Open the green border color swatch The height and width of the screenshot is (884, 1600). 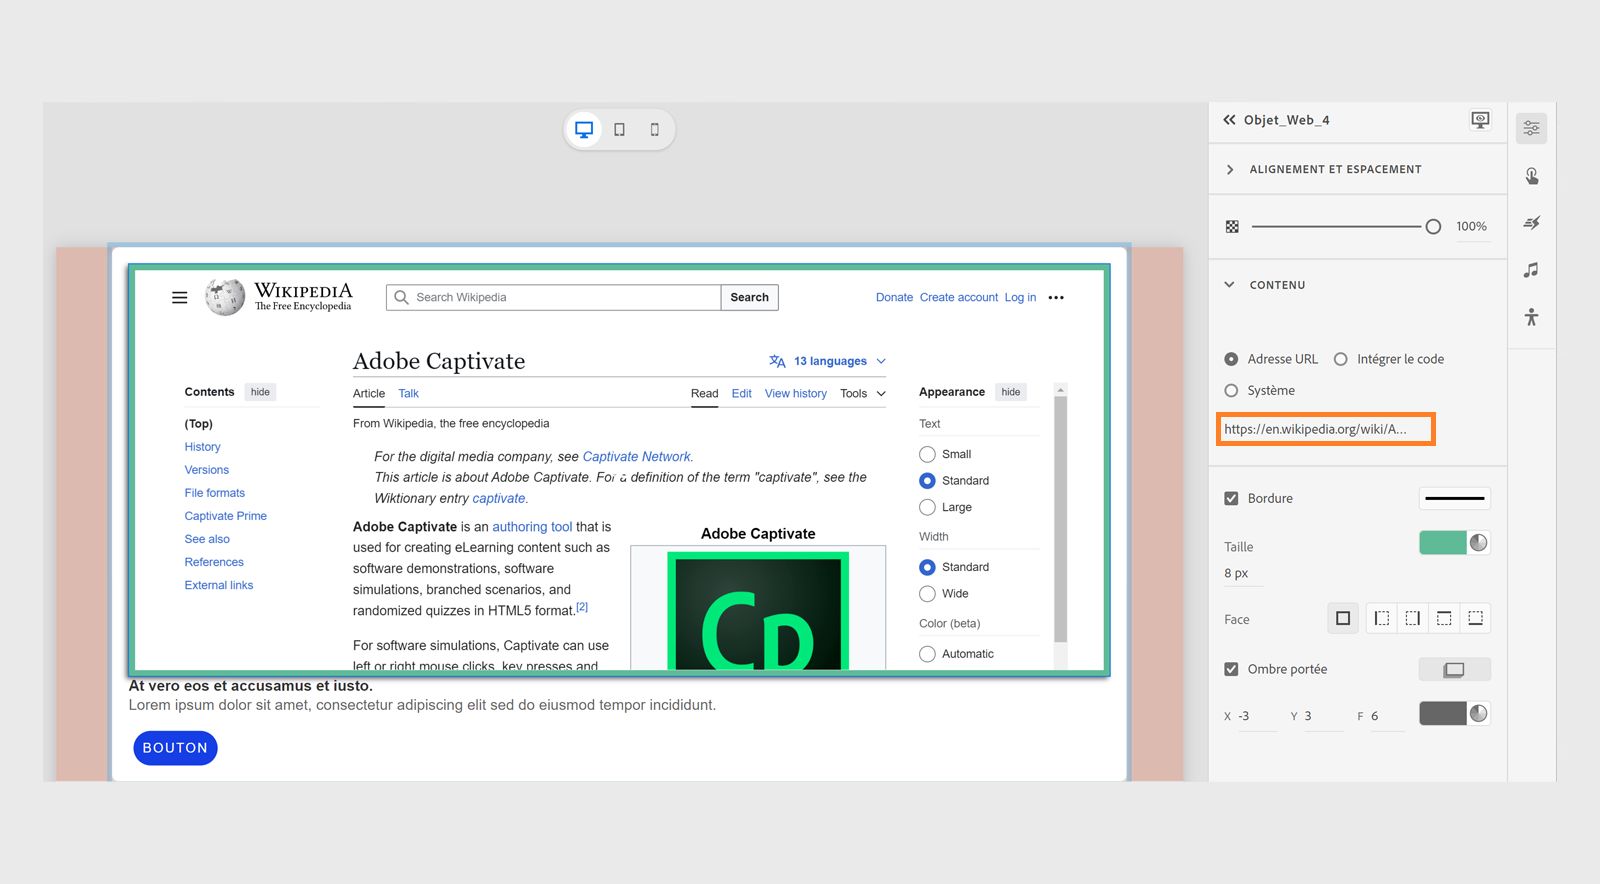(1443, 543)
